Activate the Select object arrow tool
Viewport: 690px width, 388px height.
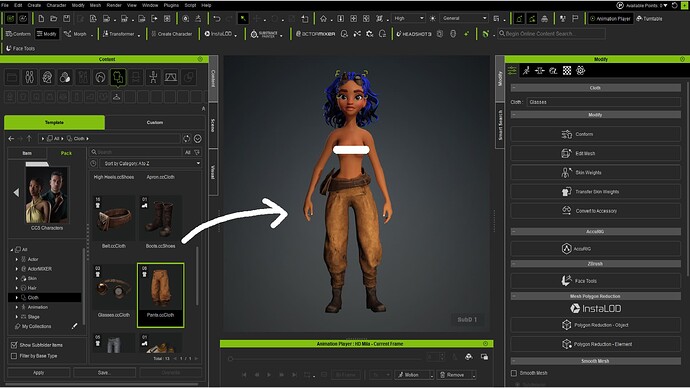(x=243, y=18)
